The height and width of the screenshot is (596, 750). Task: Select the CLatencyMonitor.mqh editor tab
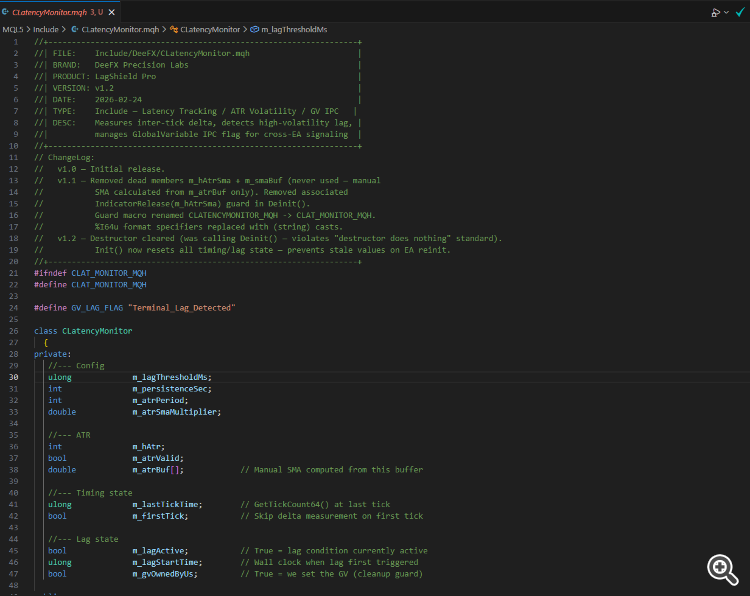tap(52, 12)
